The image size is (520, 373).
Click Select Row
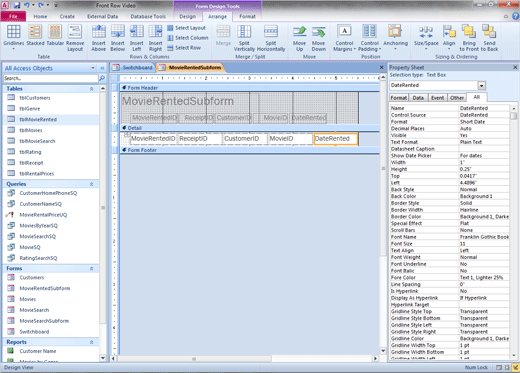[x=184, y=48]
